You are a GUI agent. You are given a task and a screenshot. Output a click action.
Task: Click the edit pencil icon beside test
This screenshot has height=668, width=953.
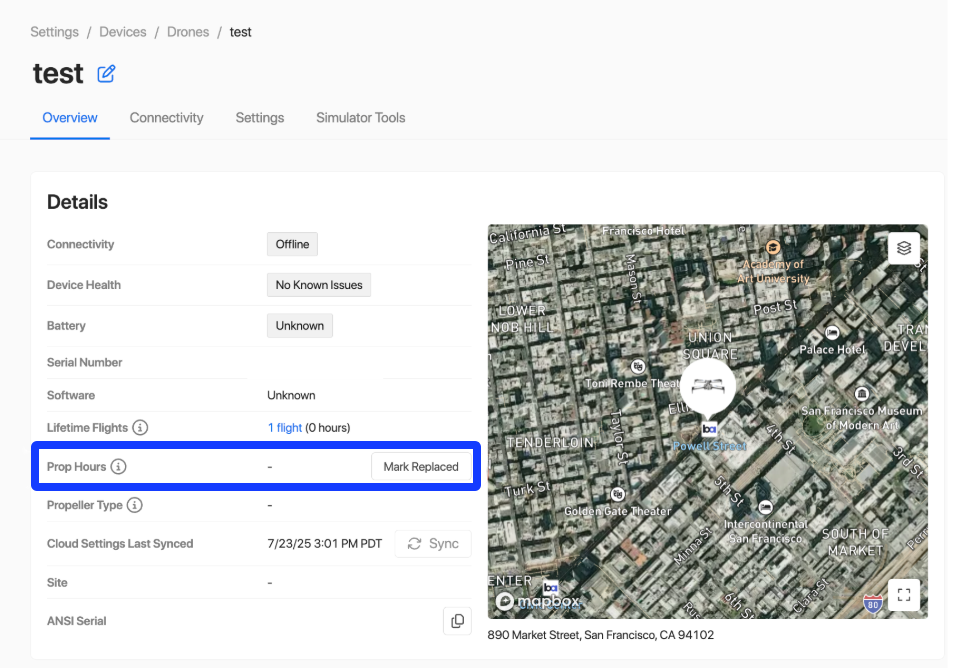[x=106, y=73]
